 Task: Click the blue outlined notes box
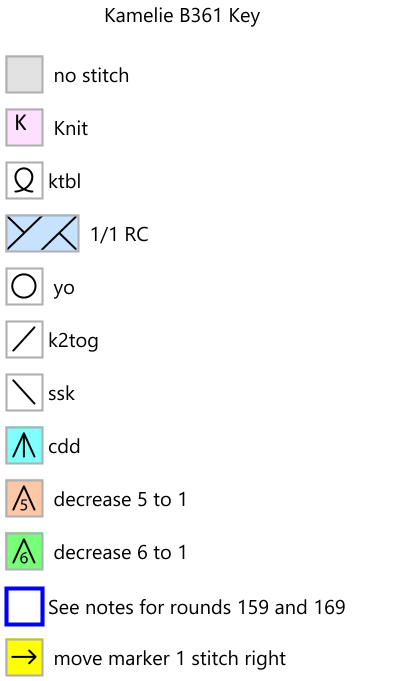24,607
